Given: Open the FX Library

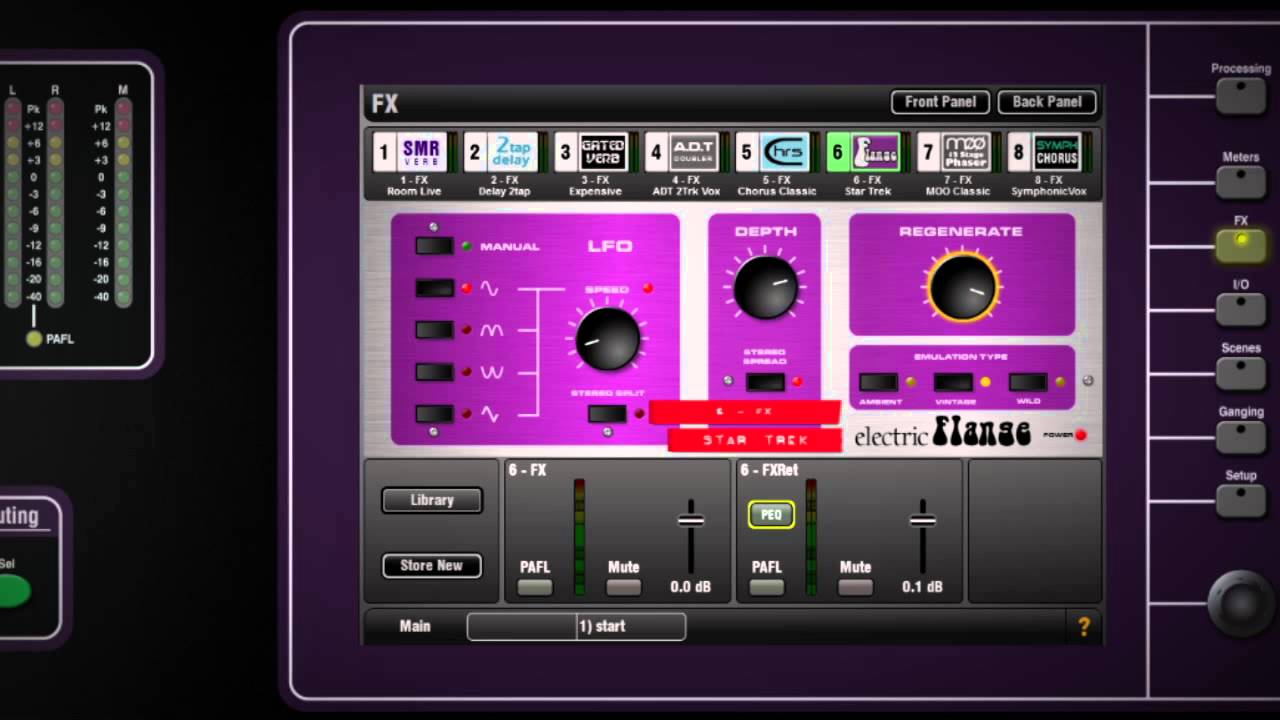Looking at the screenshot, I should tap(432, 501).
